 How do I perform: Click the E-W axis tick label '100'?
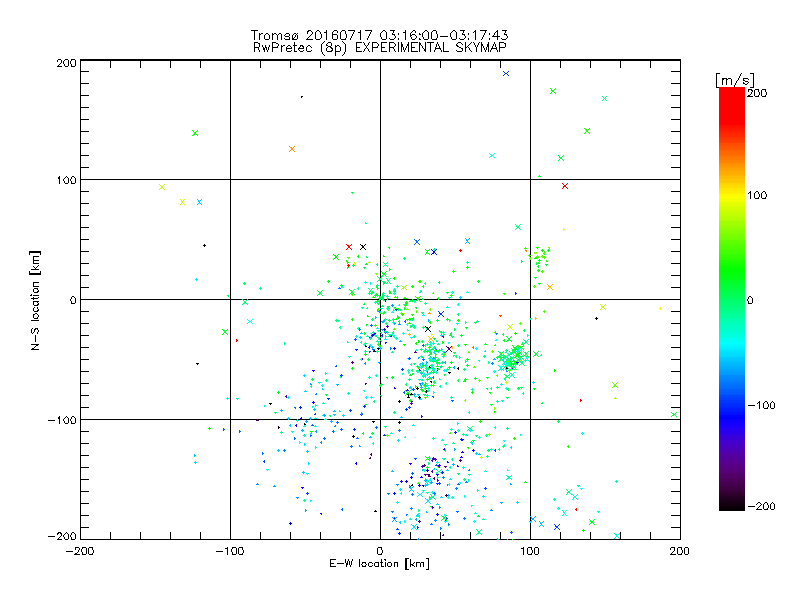tap(530, 551)
